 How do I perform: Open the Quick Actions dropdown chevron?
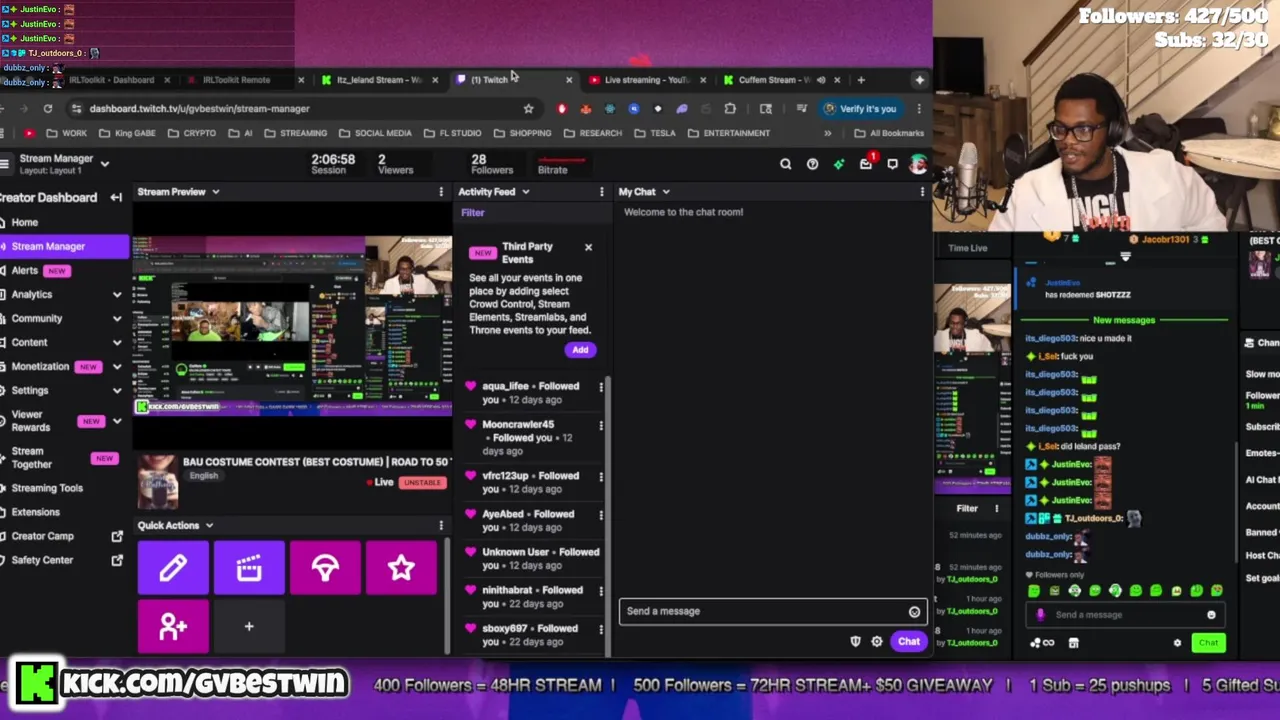point(209,525)
